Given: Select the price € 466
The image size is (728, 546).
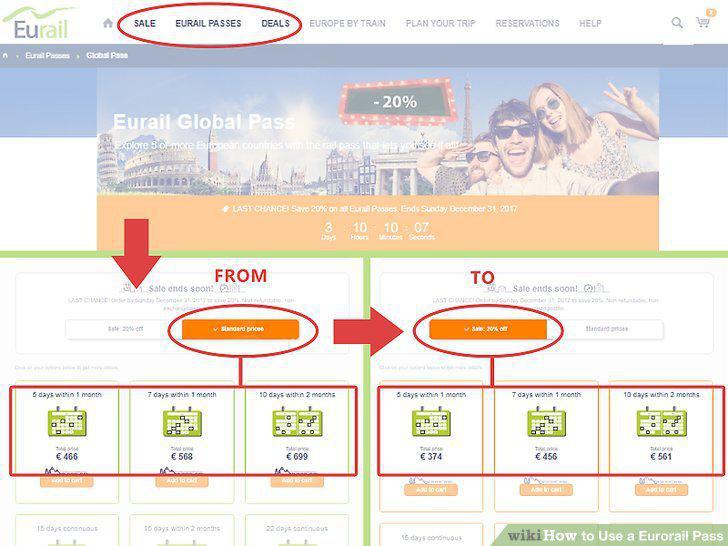Looking at the screenshot, I should click(x=67, y=457).
